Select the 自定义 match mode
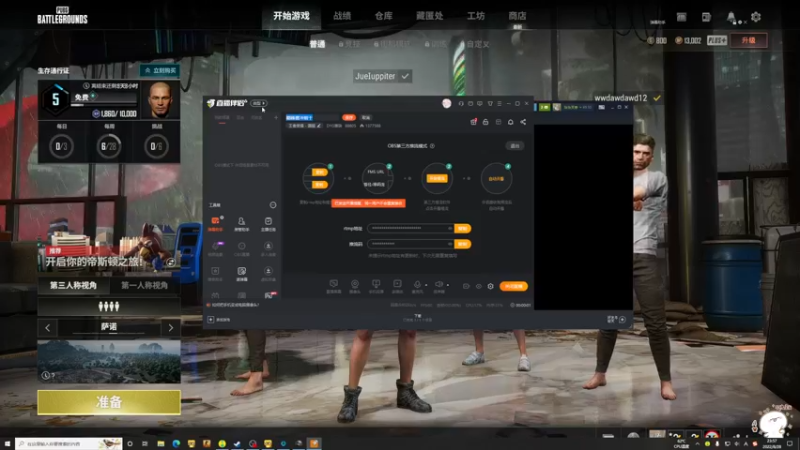Viewport: 800px width, 450px height. coord(478,44)
